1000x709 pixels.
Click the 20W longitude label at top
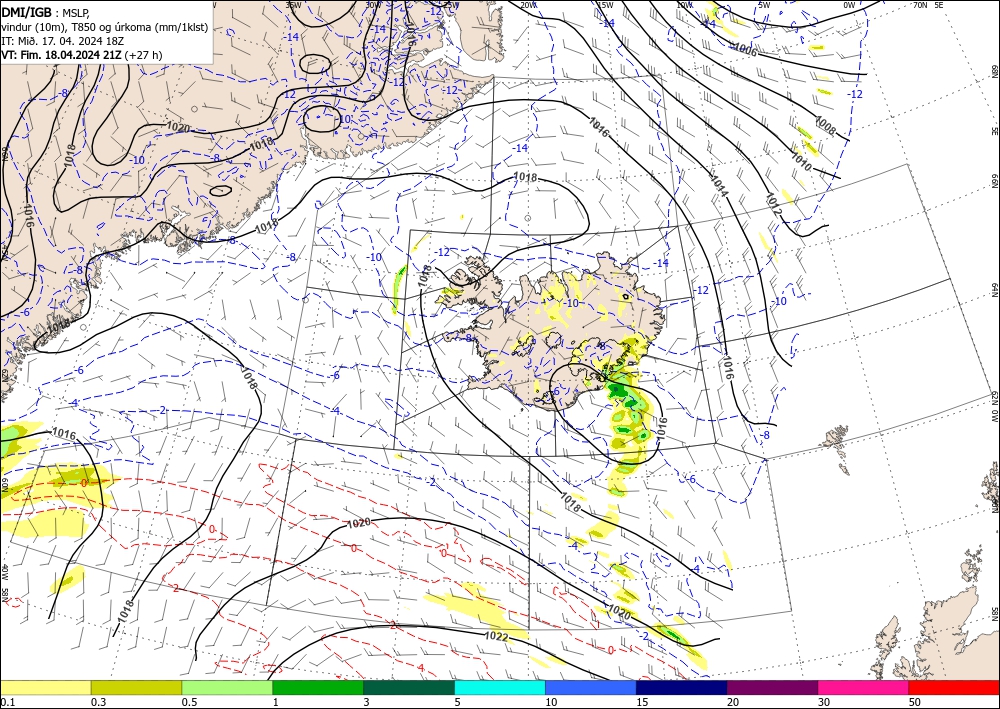(x=527, y=5)
